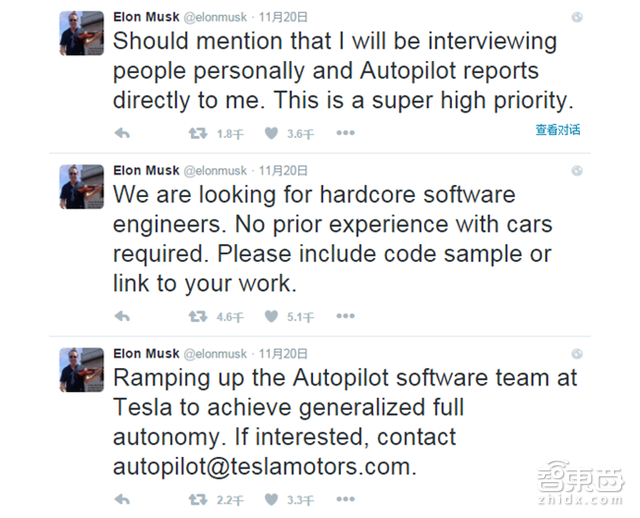Click 查看对话 to view conversation
This screenshot has width=640, height=518.
[557, 130]
